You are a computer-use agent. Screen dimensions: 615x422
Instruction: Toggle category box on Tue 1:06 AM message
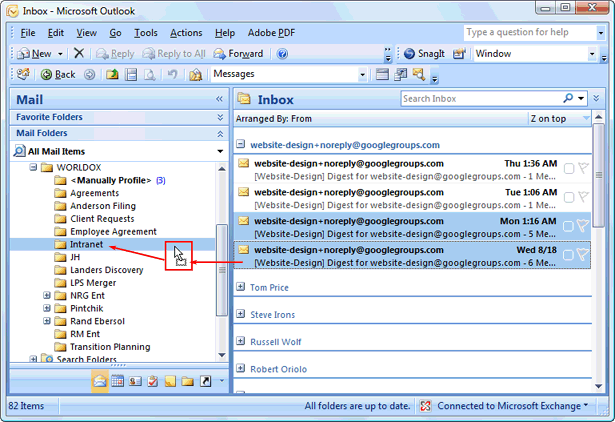click(569, 197)
